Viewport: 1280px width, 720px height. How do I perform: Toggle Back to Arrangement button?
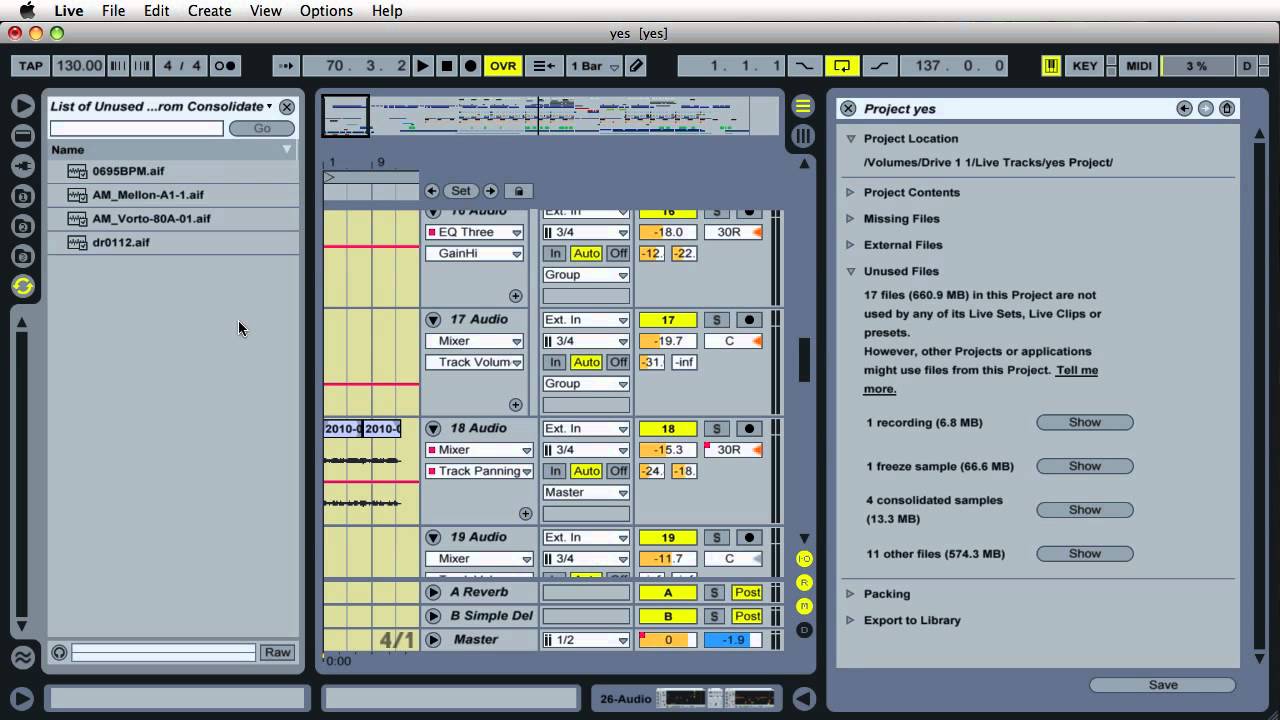pos(544,66)
